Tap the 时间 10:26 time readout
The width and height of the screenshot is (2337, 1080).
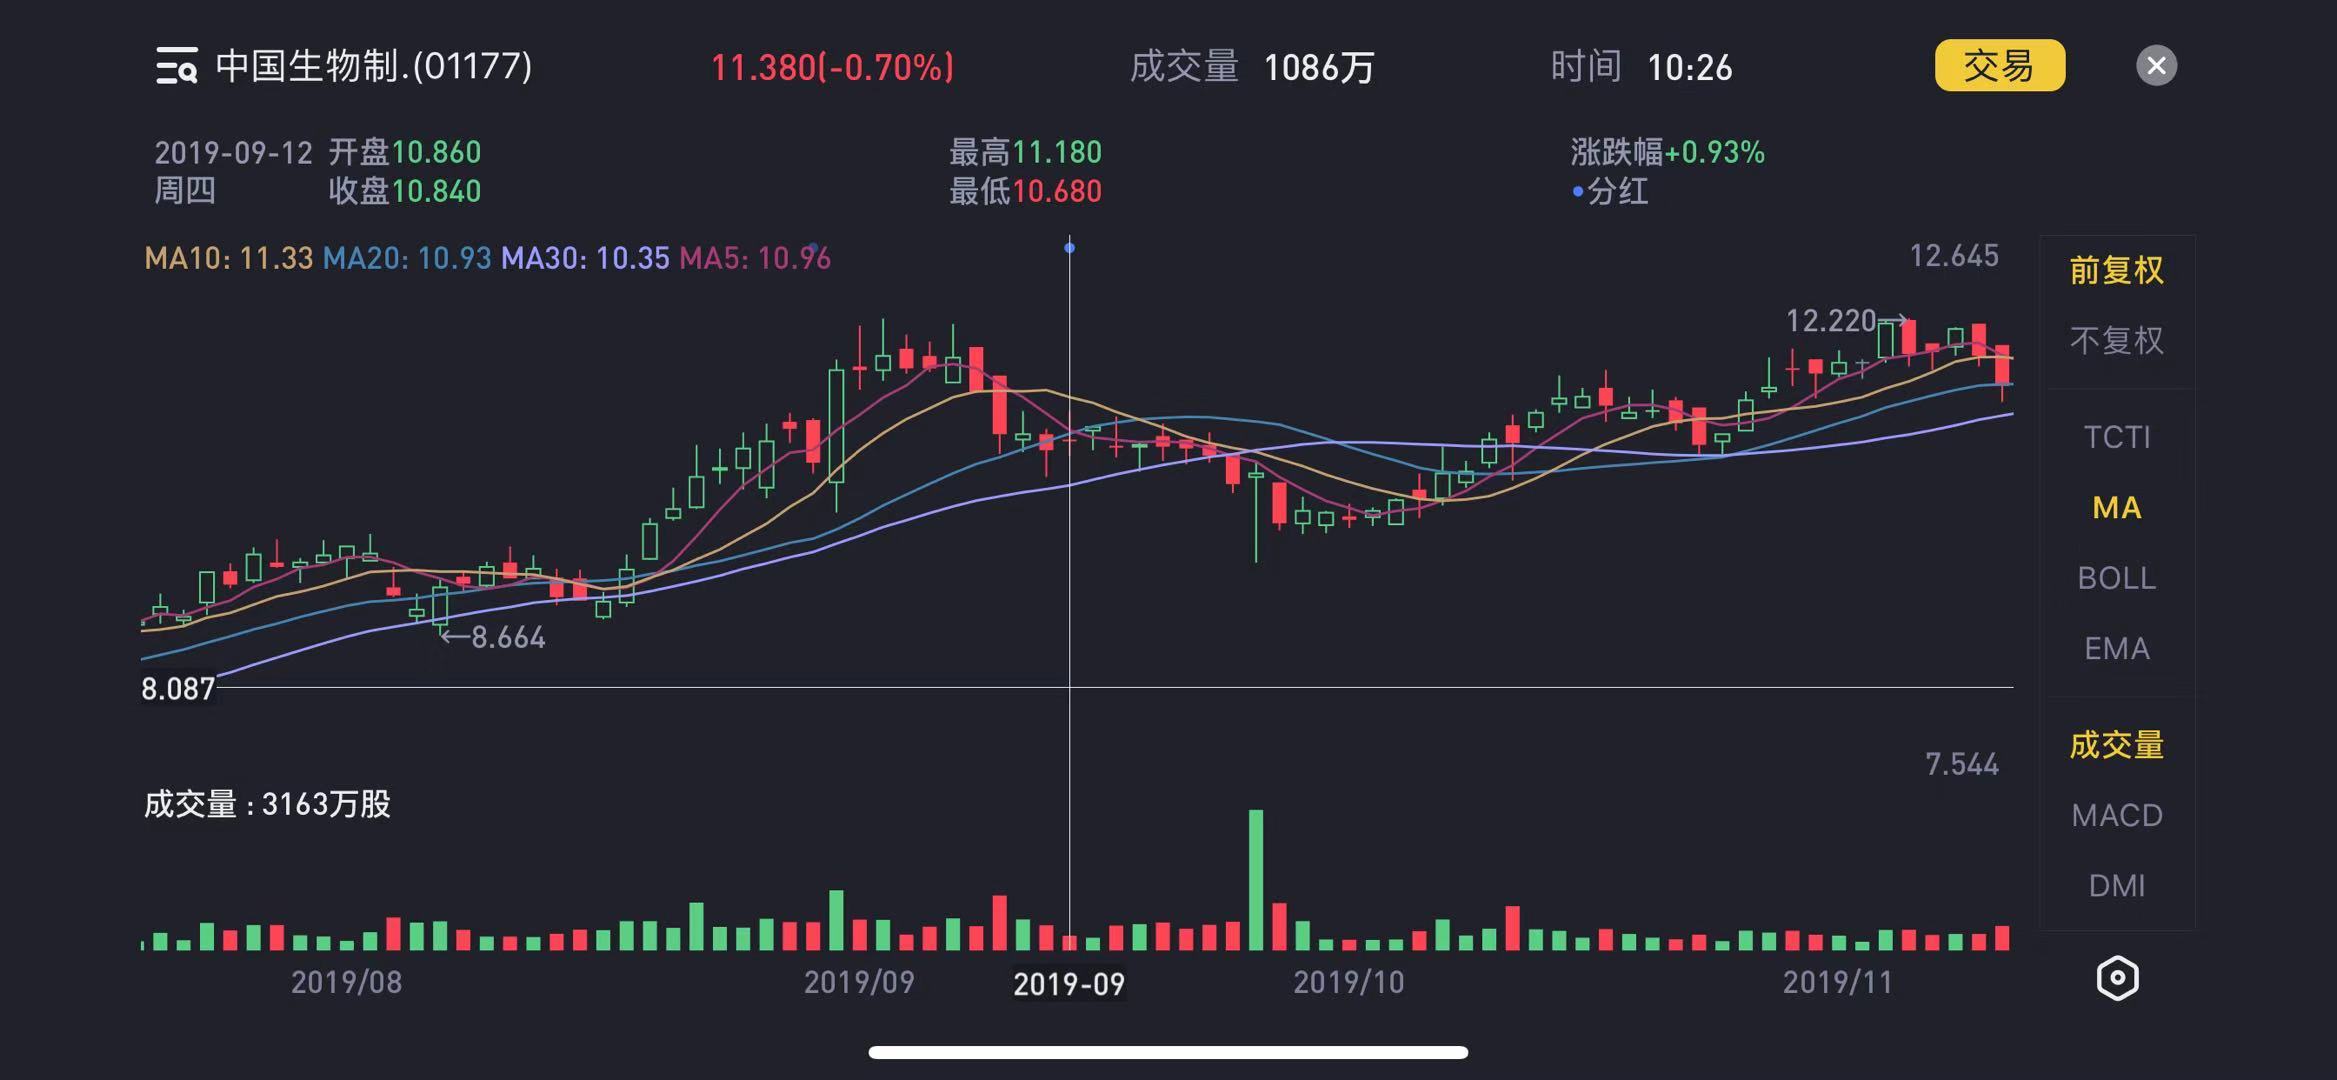1641,67
